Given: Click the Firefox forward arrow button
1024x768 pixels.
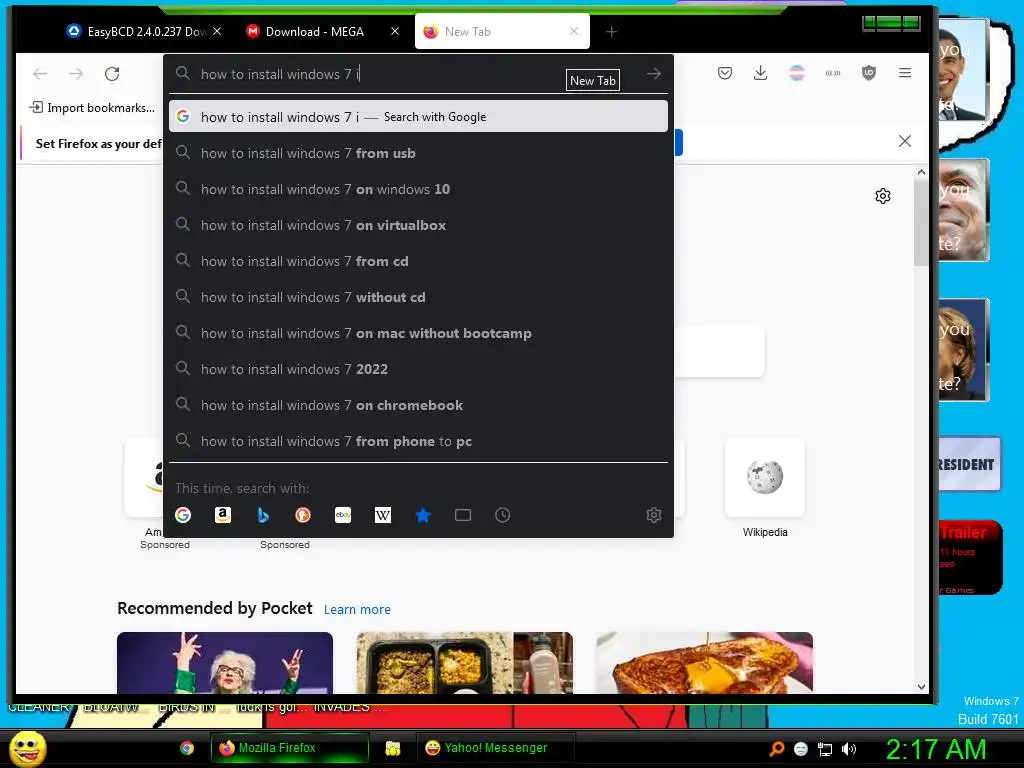Looking at the screenshot, I should pyautogui.click(x=76, y=74).
